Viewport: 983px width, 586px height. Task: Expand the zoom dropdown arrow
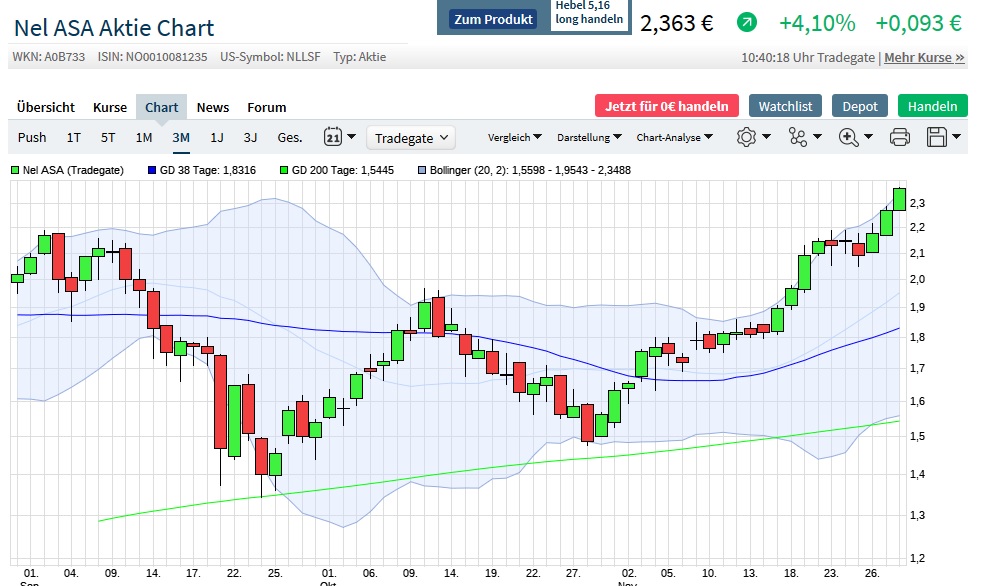tap(868, 136)
